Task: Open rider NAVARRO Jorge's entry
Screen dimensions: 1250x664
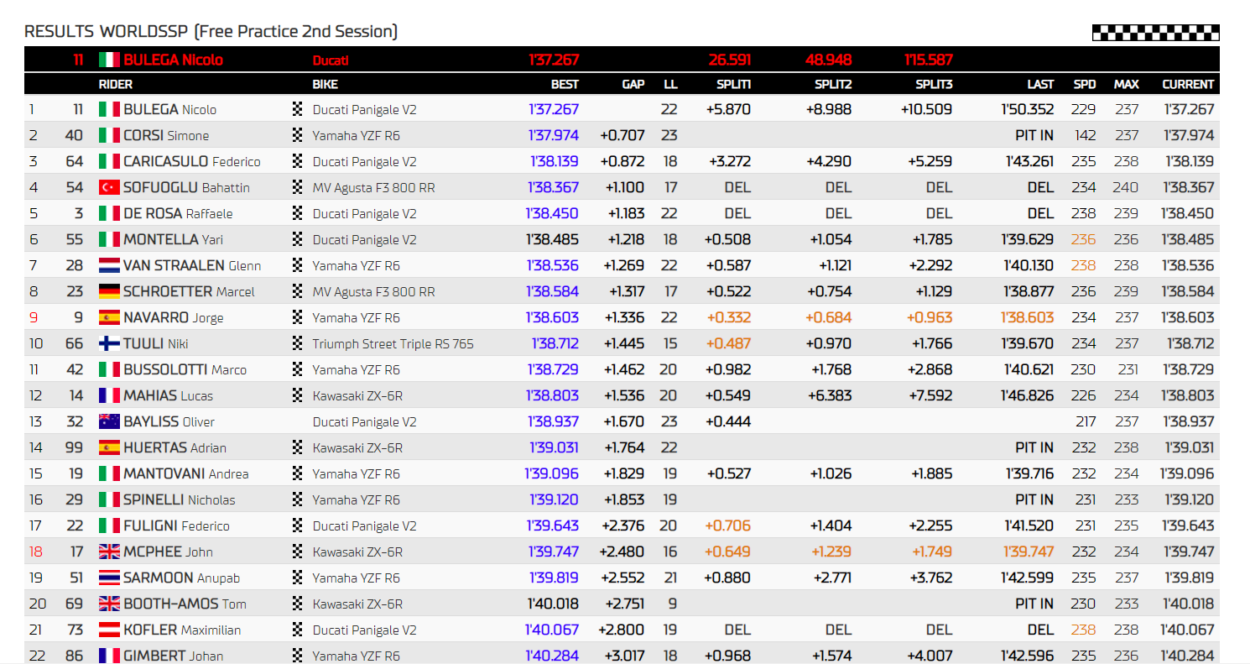Action: pyautogui.click(x=173, y=317)
